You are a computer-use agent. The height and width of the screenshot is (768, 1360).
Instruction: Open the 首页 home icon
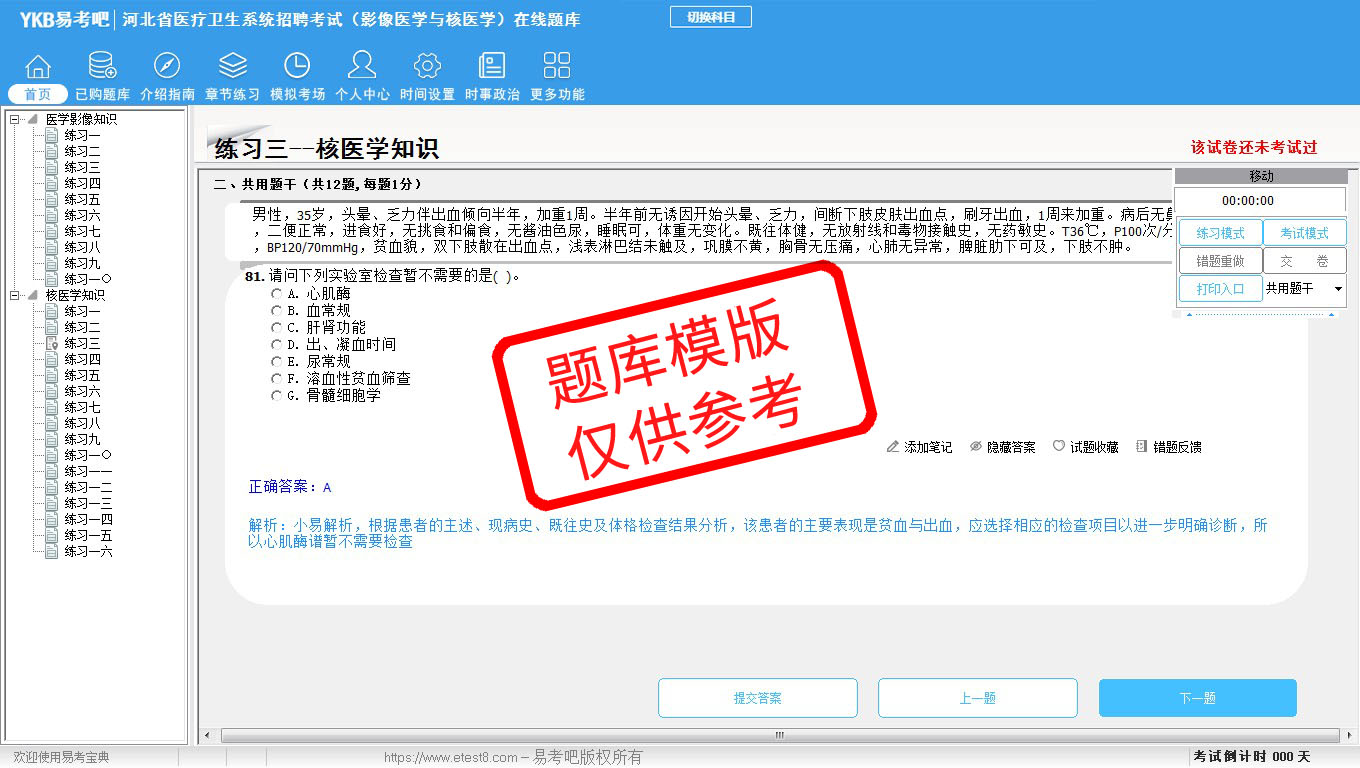(x=38, y=67)
